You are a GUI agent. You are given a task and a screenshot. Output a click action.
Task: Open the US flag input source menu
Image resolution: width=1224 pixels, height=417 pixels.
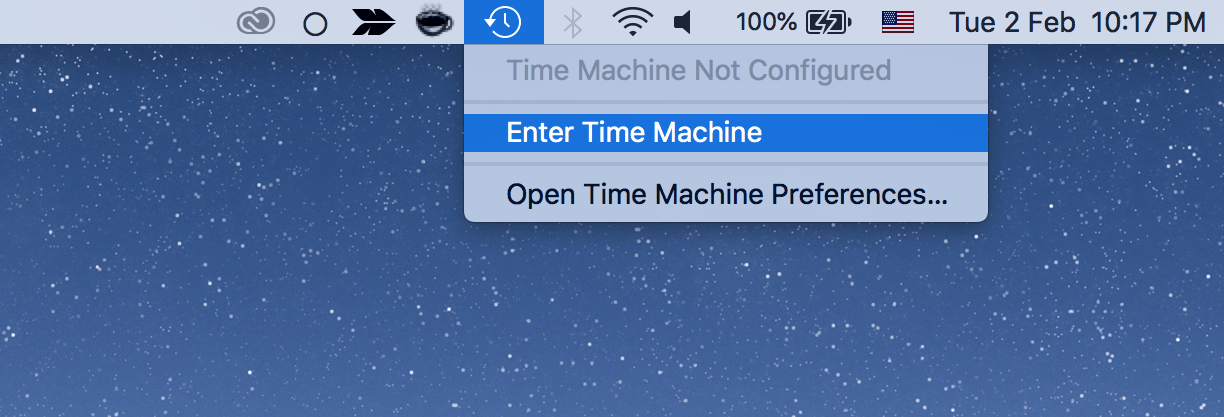898,22
